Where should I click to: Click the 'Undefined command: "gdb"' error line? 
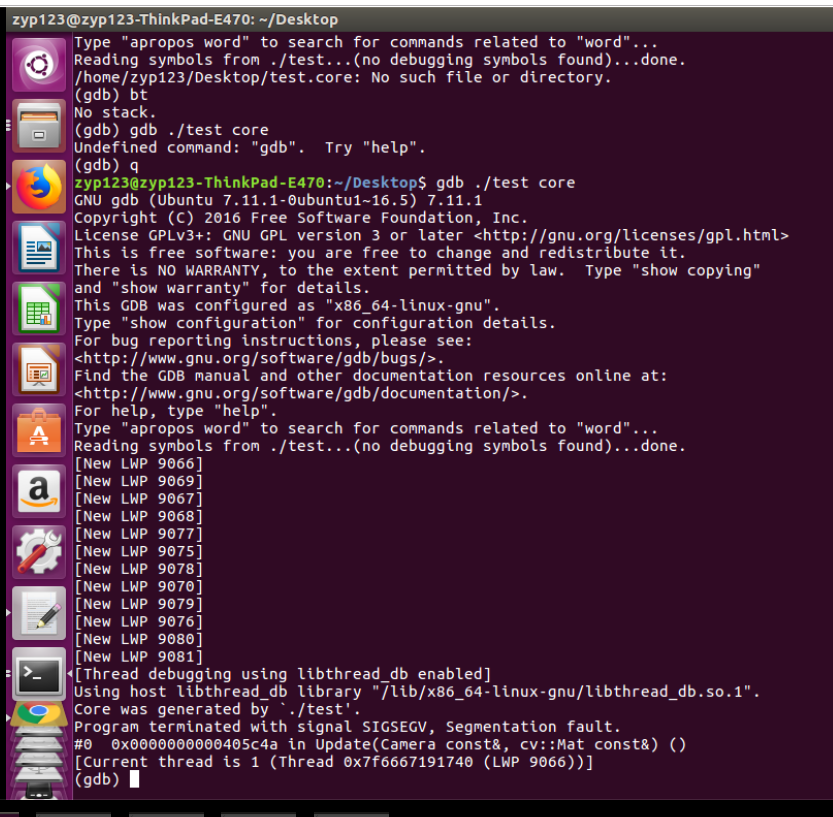click(250, 148)
